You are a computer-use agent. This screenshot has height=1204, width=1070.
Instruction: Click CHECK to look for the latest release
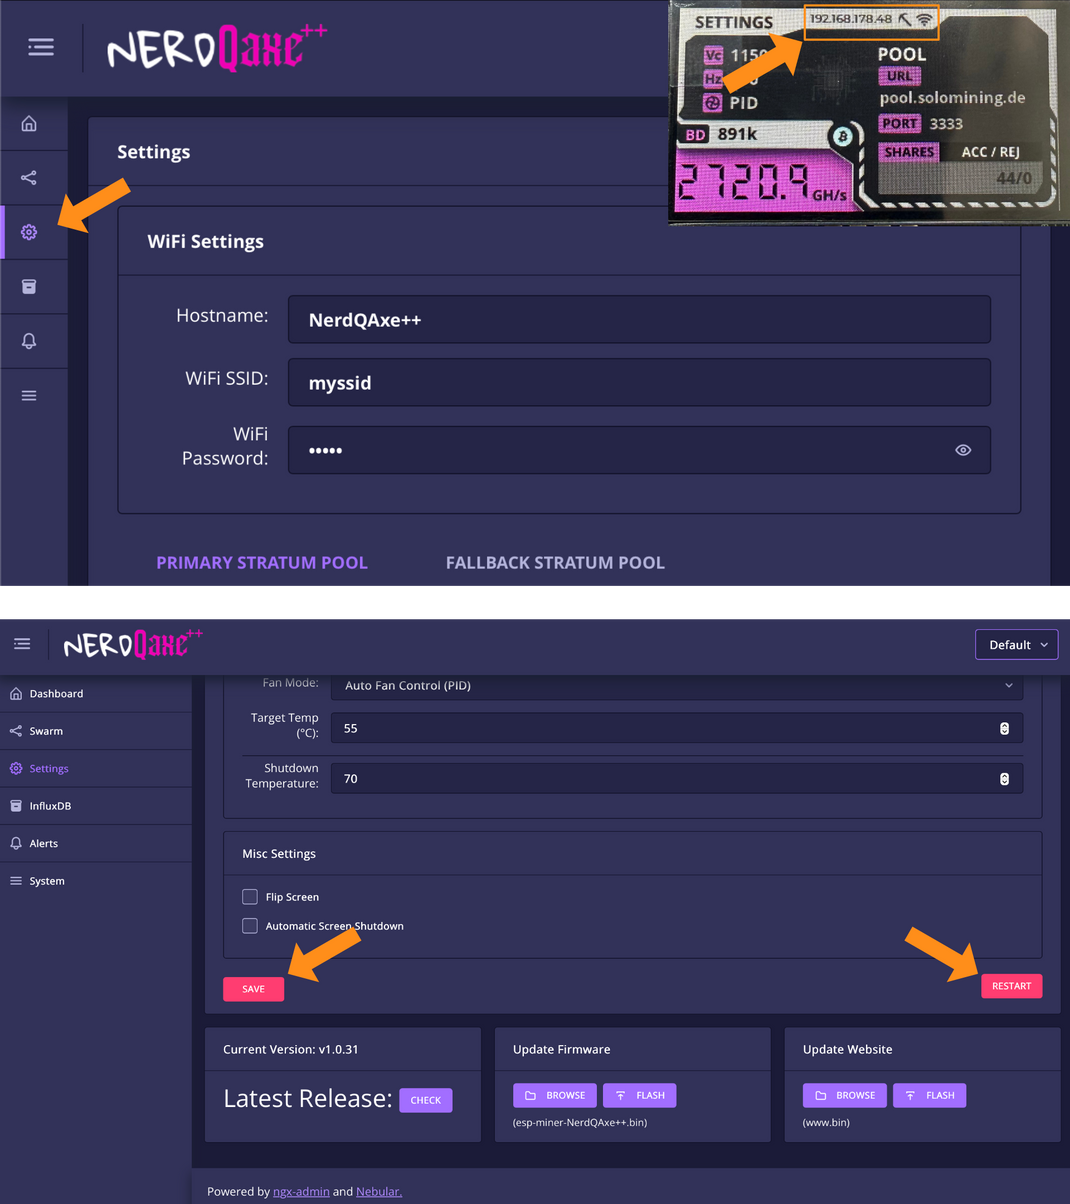click(x=425, y=1100)
